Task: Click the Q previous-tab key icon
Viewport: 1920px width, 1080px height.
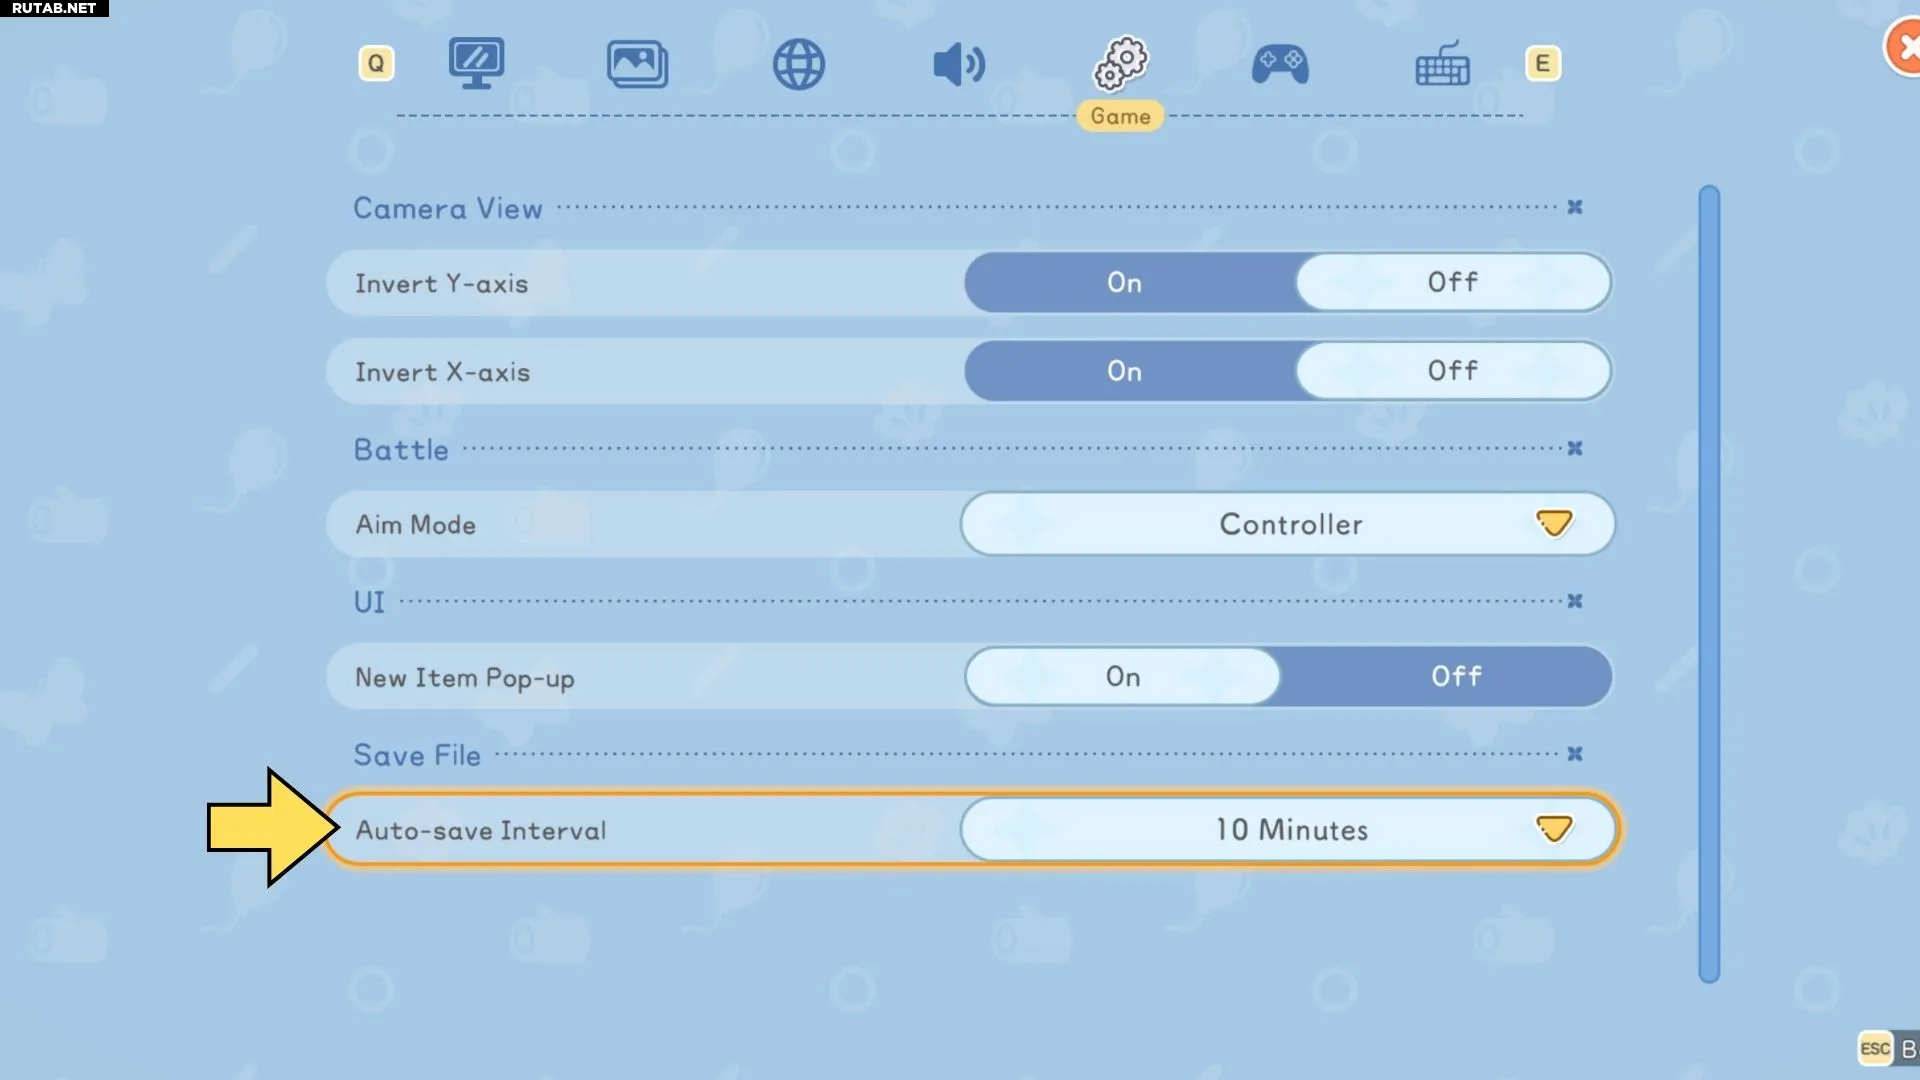Action: 376,64
